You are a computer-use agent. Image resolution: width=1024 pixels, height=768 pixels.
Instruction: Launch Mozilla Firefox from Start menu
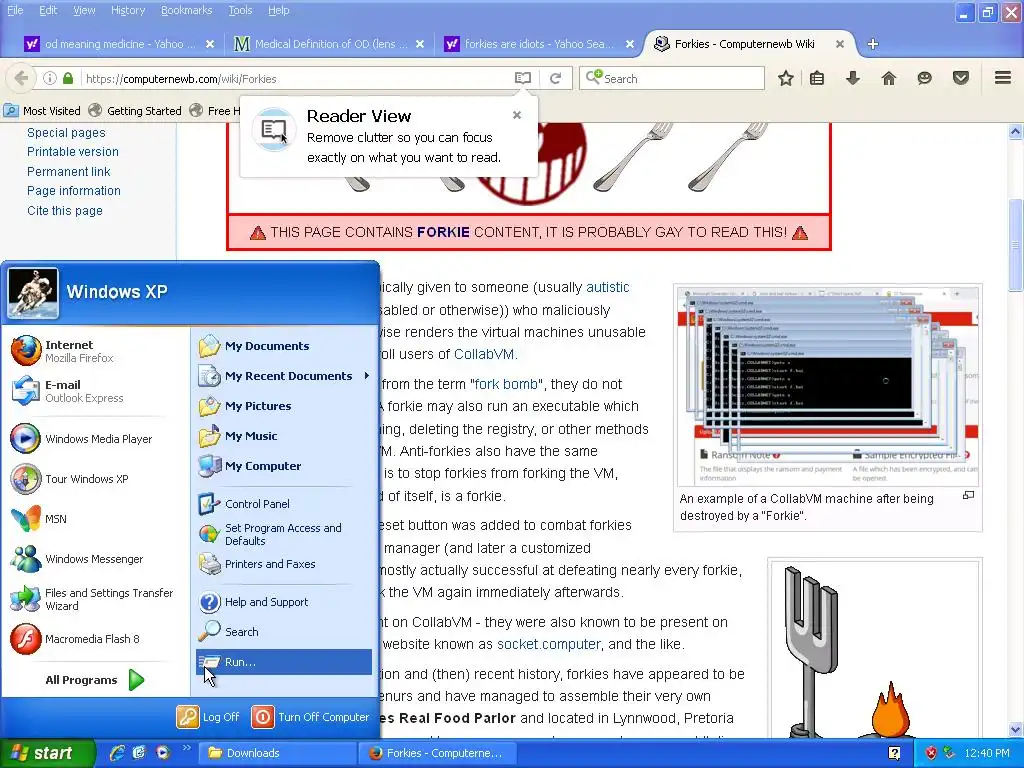pos(97,351)
